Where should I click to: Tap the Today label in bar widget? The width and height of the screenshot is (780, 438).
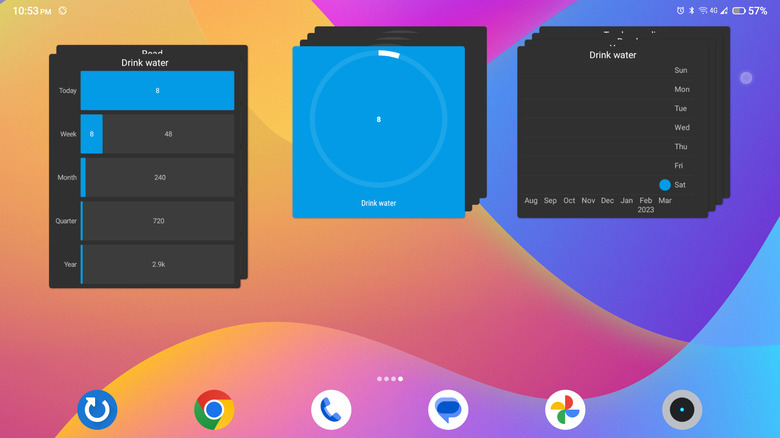click(x=68, y=91)
